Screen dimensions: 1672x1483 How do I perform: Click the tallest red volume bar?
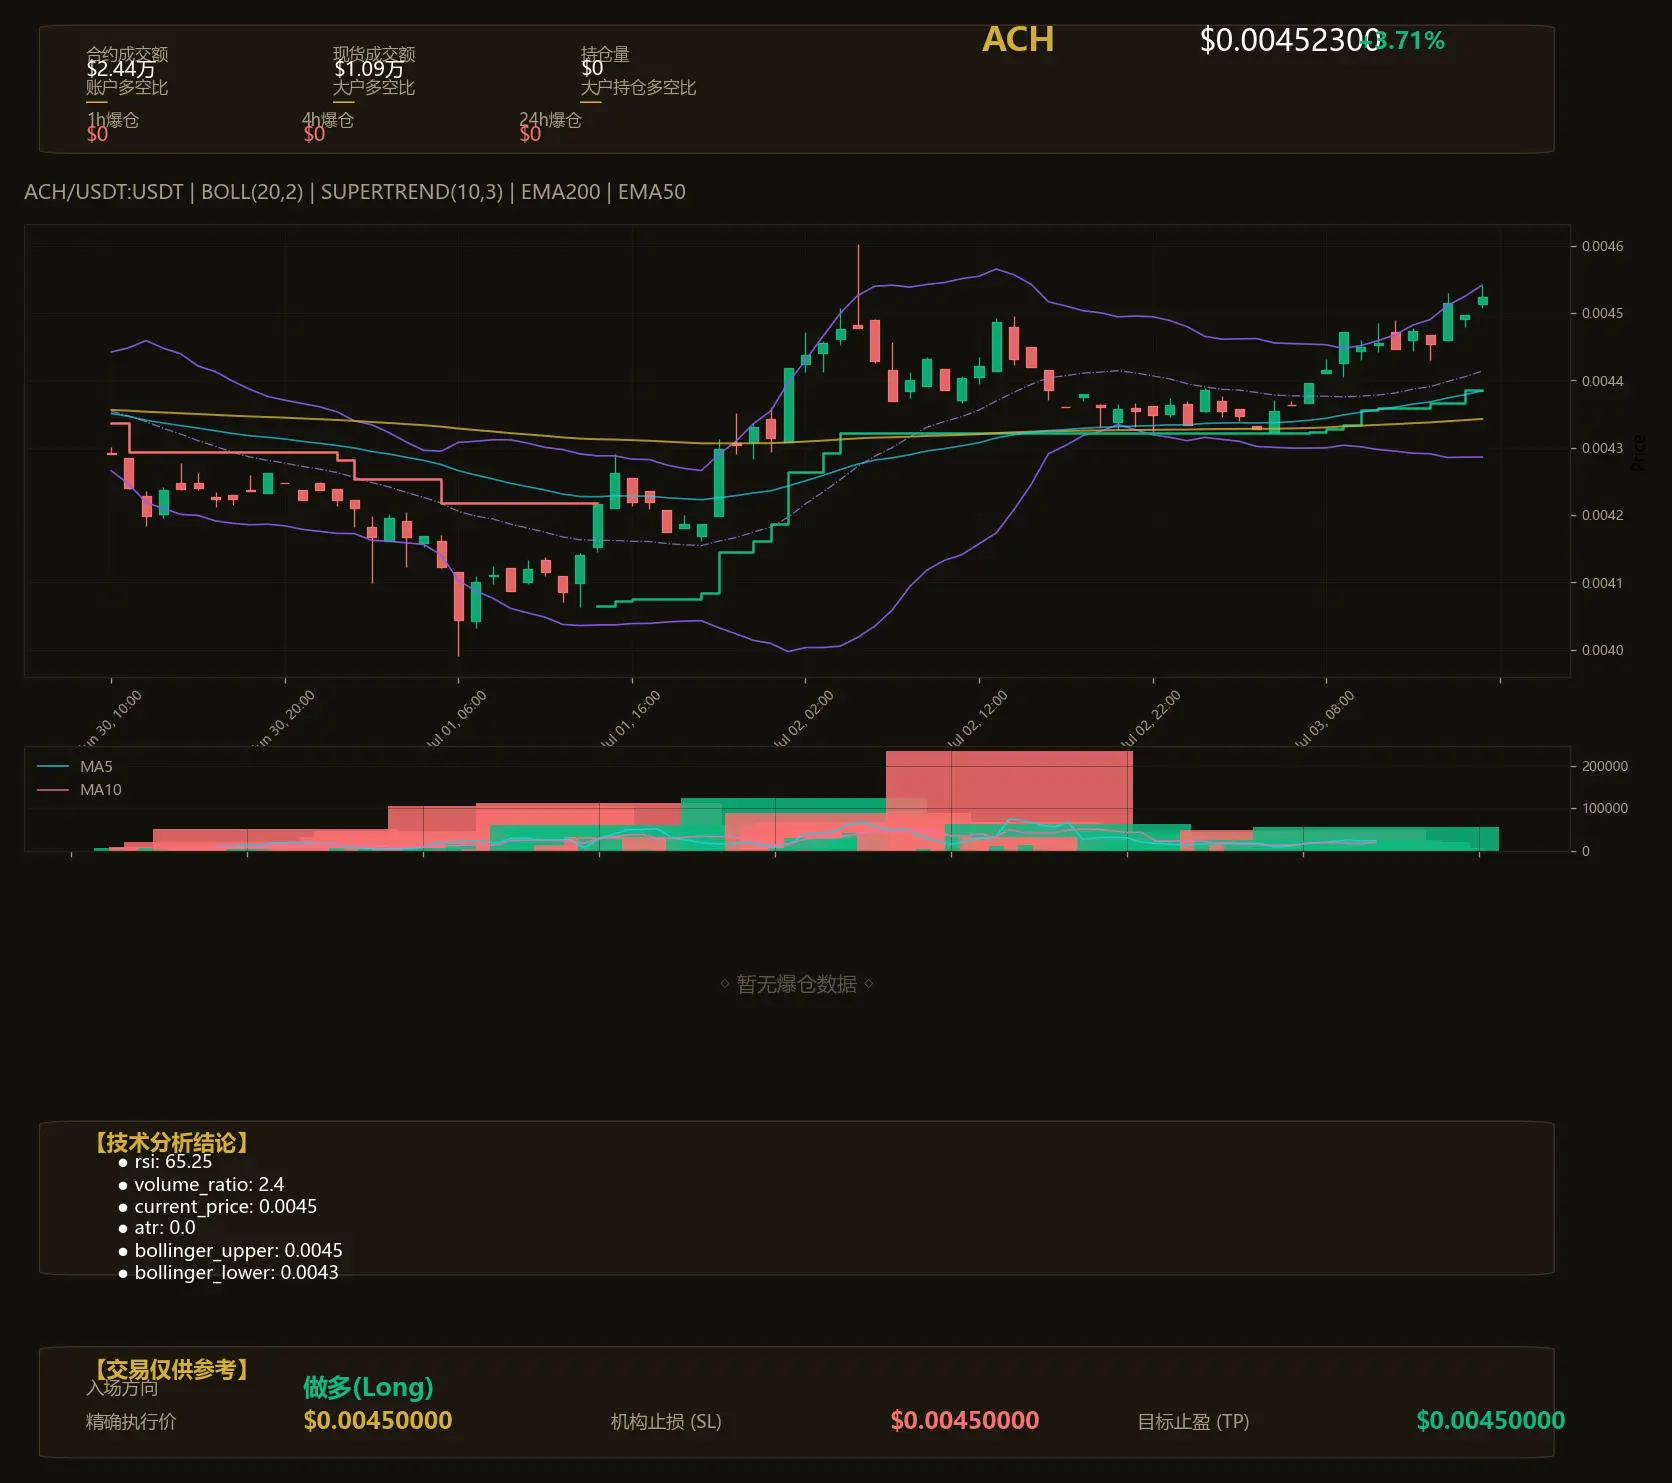pyautogui.click(x=1009, y=800)
